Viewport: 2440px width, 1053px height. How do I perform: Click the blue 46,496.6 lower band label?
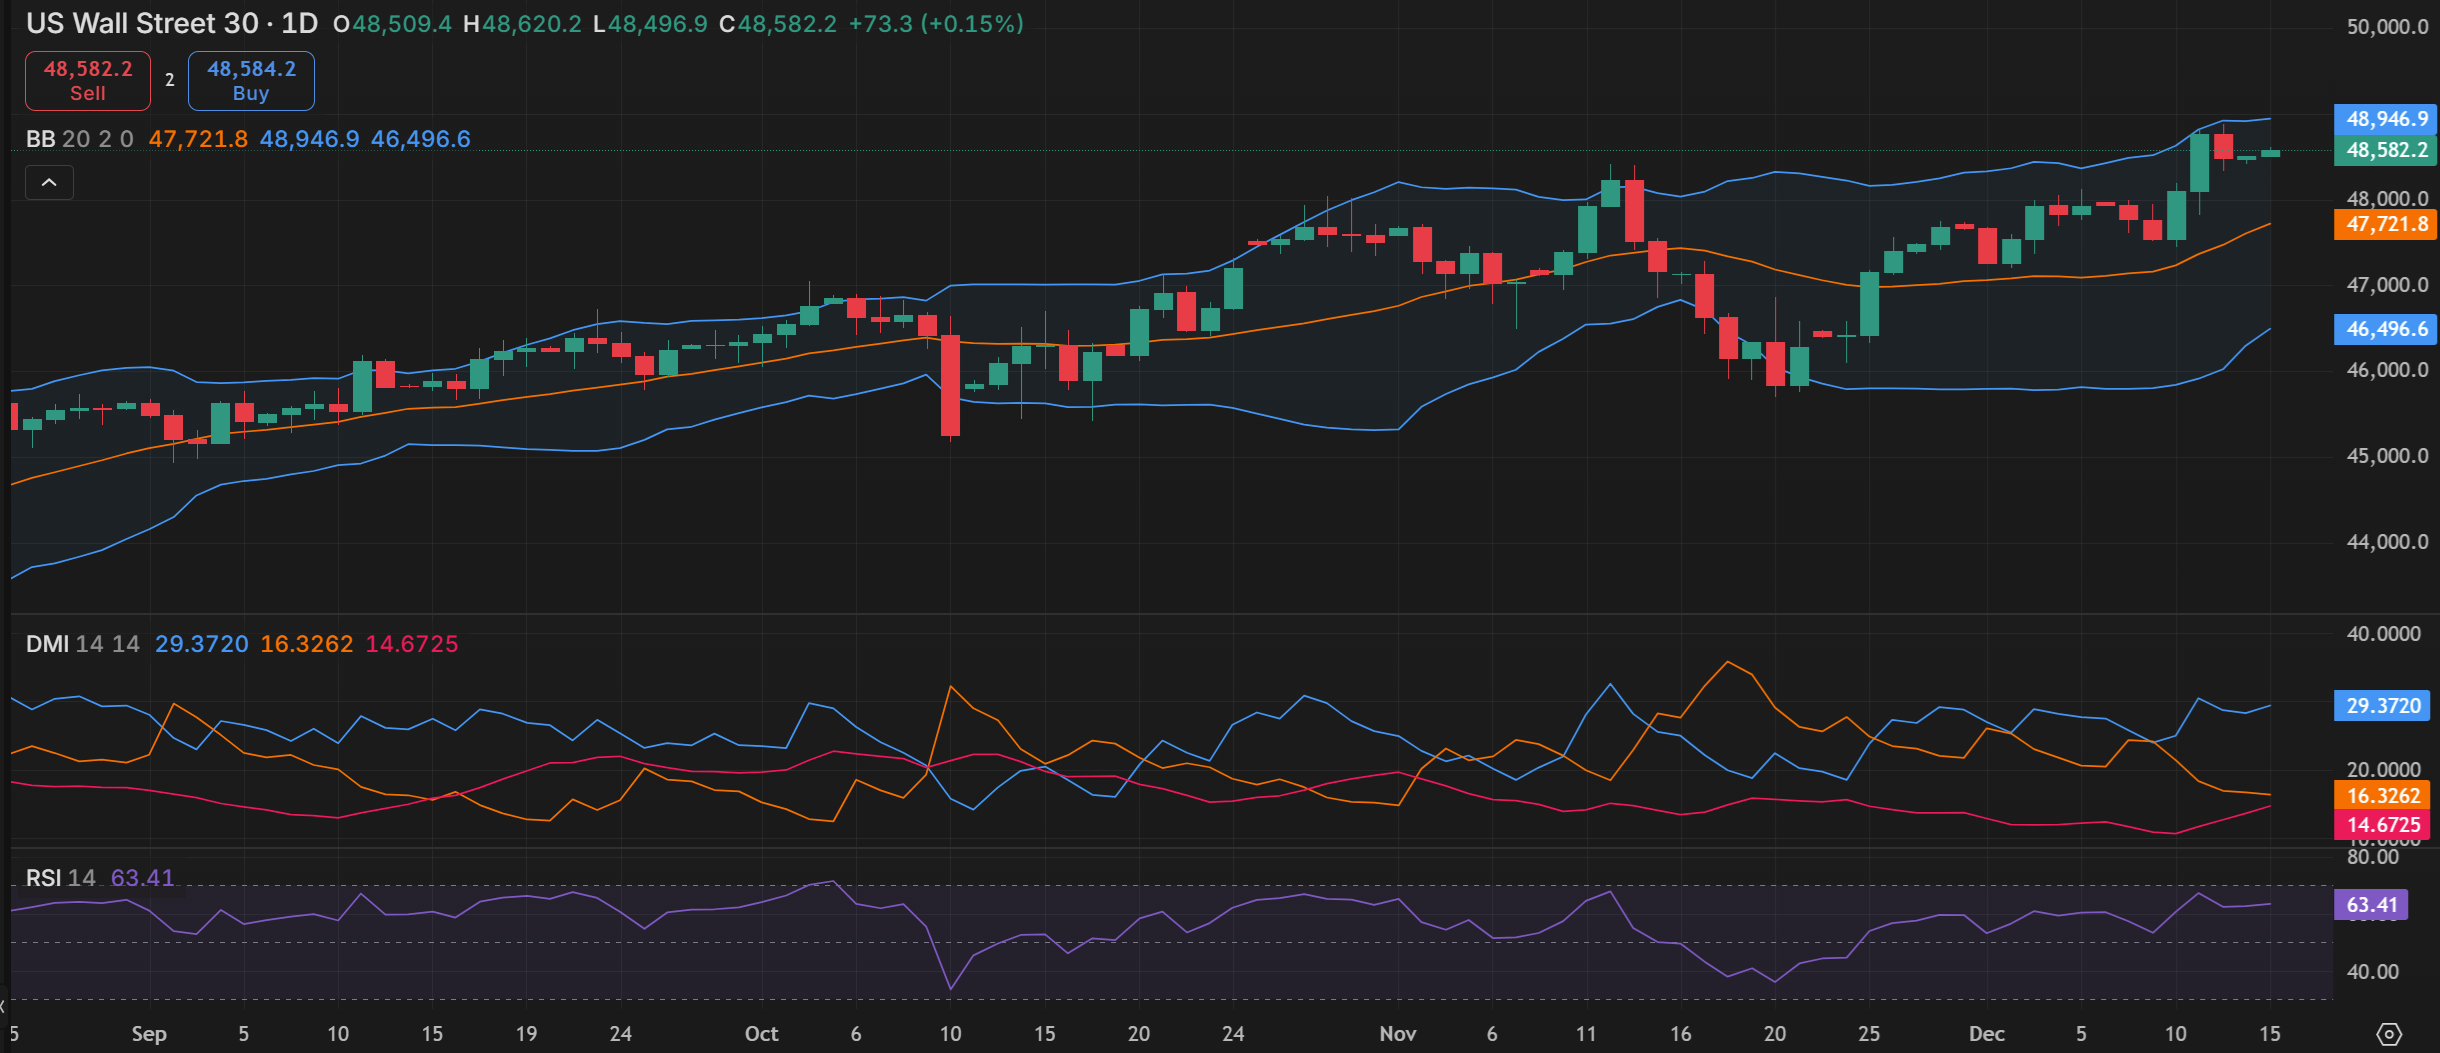click(2386, 329)
